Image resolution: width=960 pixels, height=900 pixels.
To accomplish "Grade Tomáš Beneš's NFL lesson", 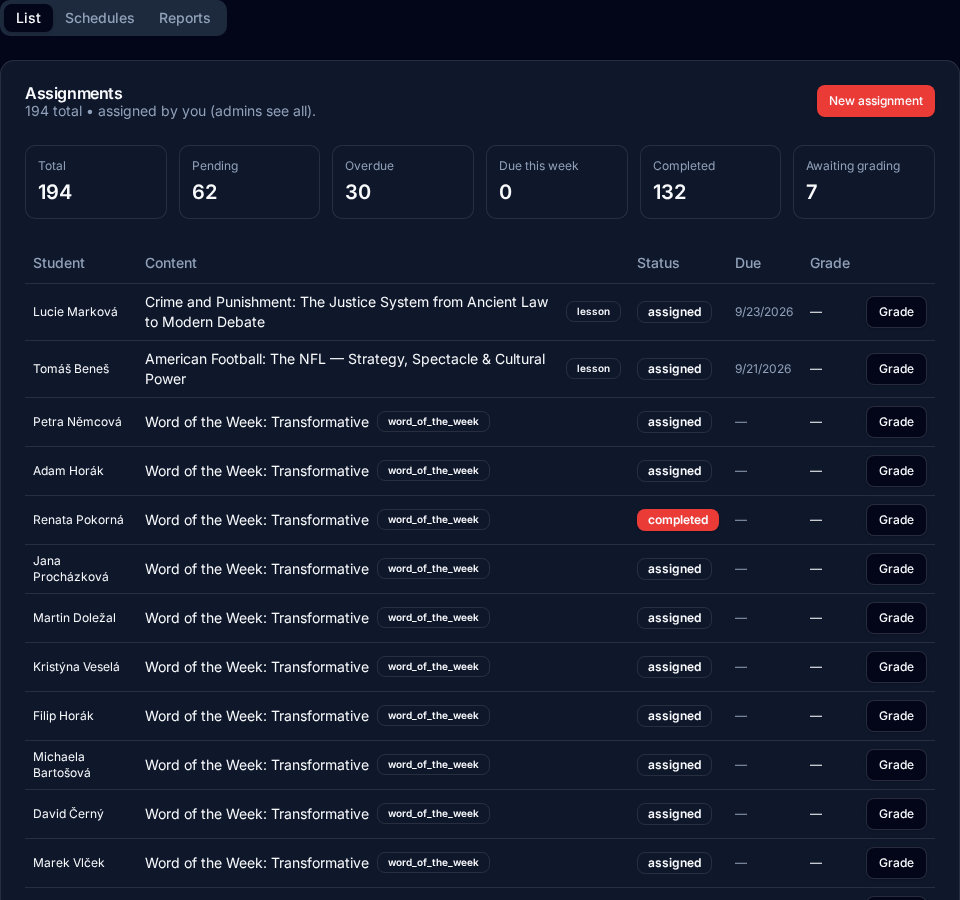I will pos(896,369).
